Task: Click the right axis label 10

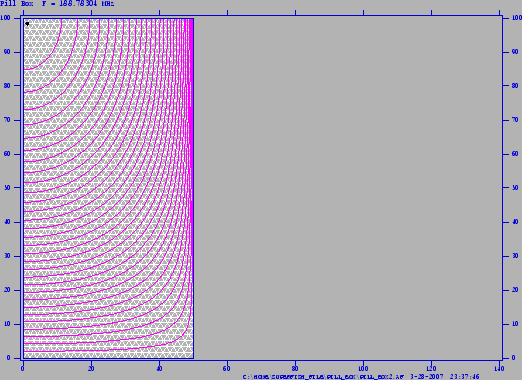Action: (x=515, y=324)
